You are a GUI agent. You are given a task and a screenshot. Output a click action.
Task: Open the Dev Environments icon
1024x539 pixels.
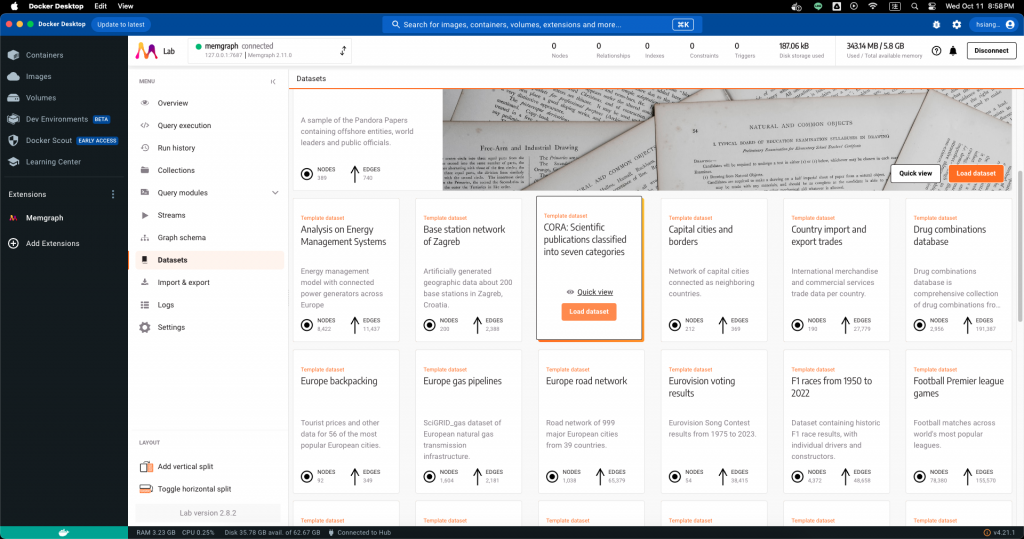point(13,119)
